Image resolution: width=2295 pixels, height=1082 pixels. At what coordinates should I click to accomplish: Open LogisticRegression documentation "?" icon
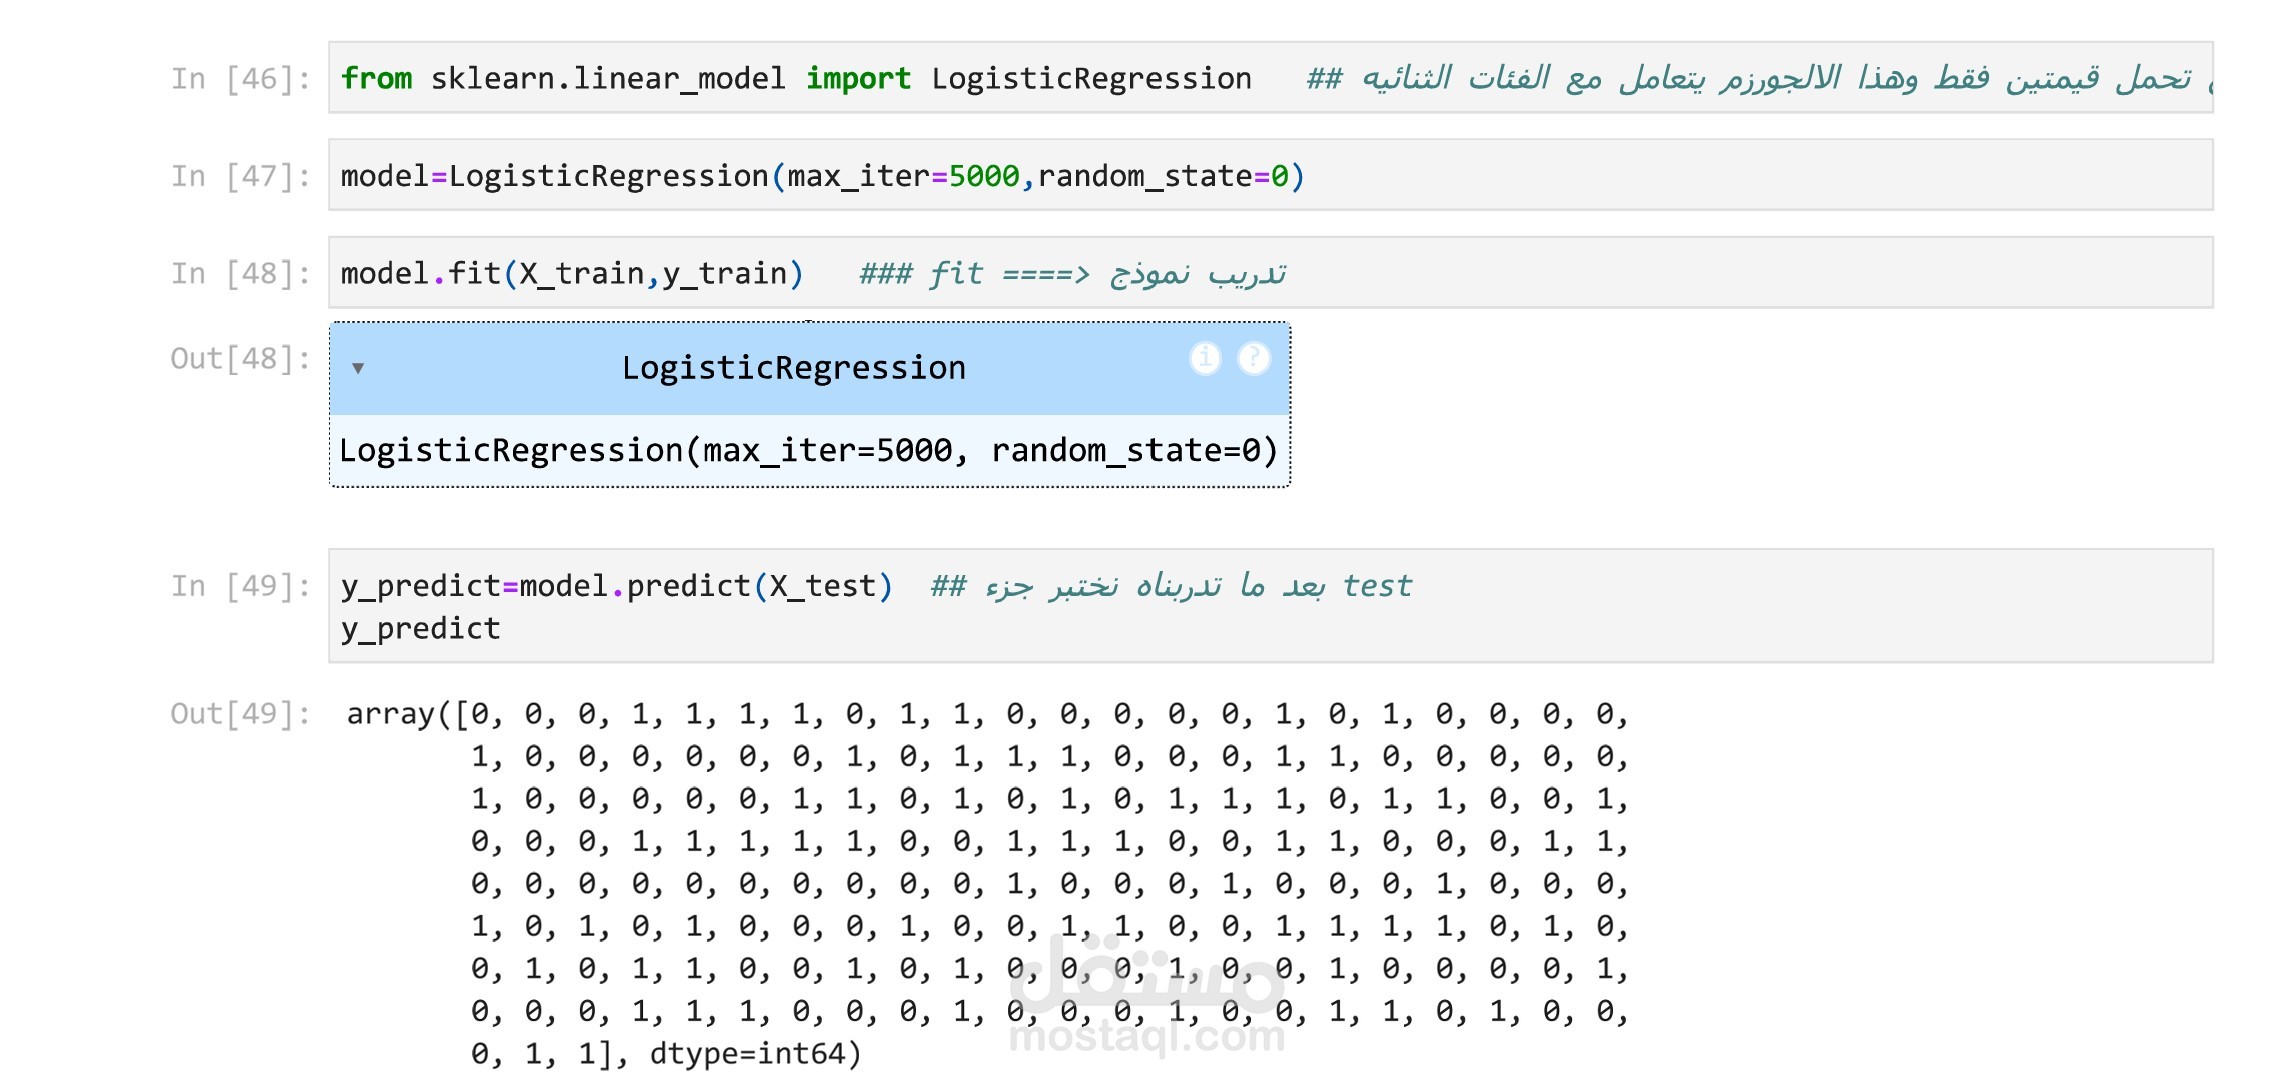coord(1254,357)
